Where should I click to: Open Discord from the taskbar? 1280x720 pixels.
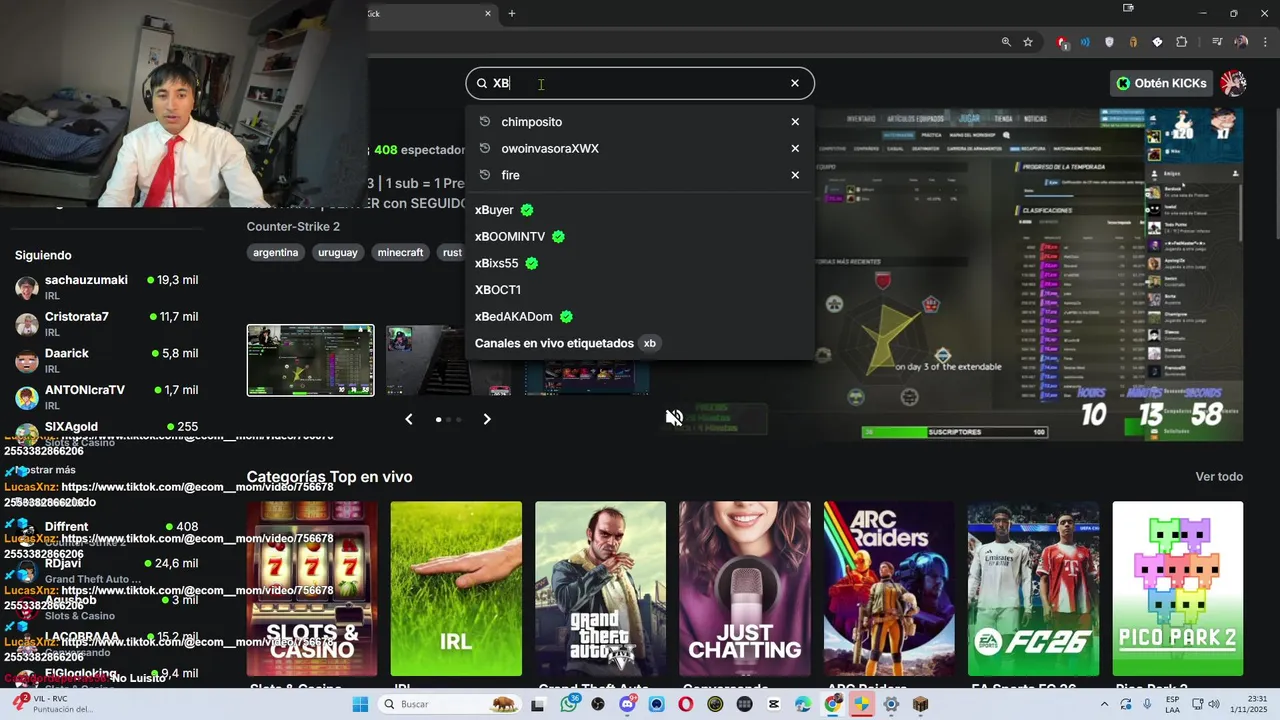(627, 704)
